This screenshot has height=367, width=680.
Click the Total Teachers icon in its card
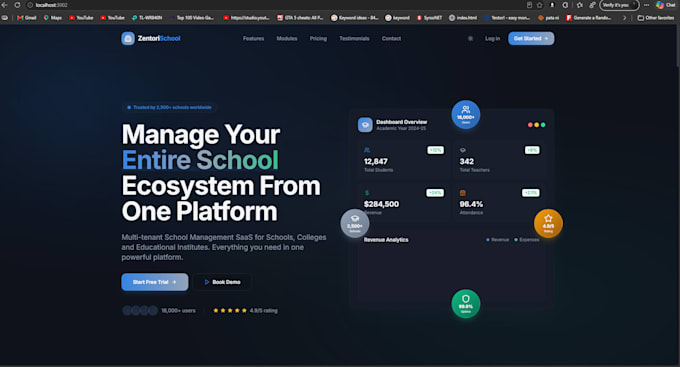click(463, 150)
